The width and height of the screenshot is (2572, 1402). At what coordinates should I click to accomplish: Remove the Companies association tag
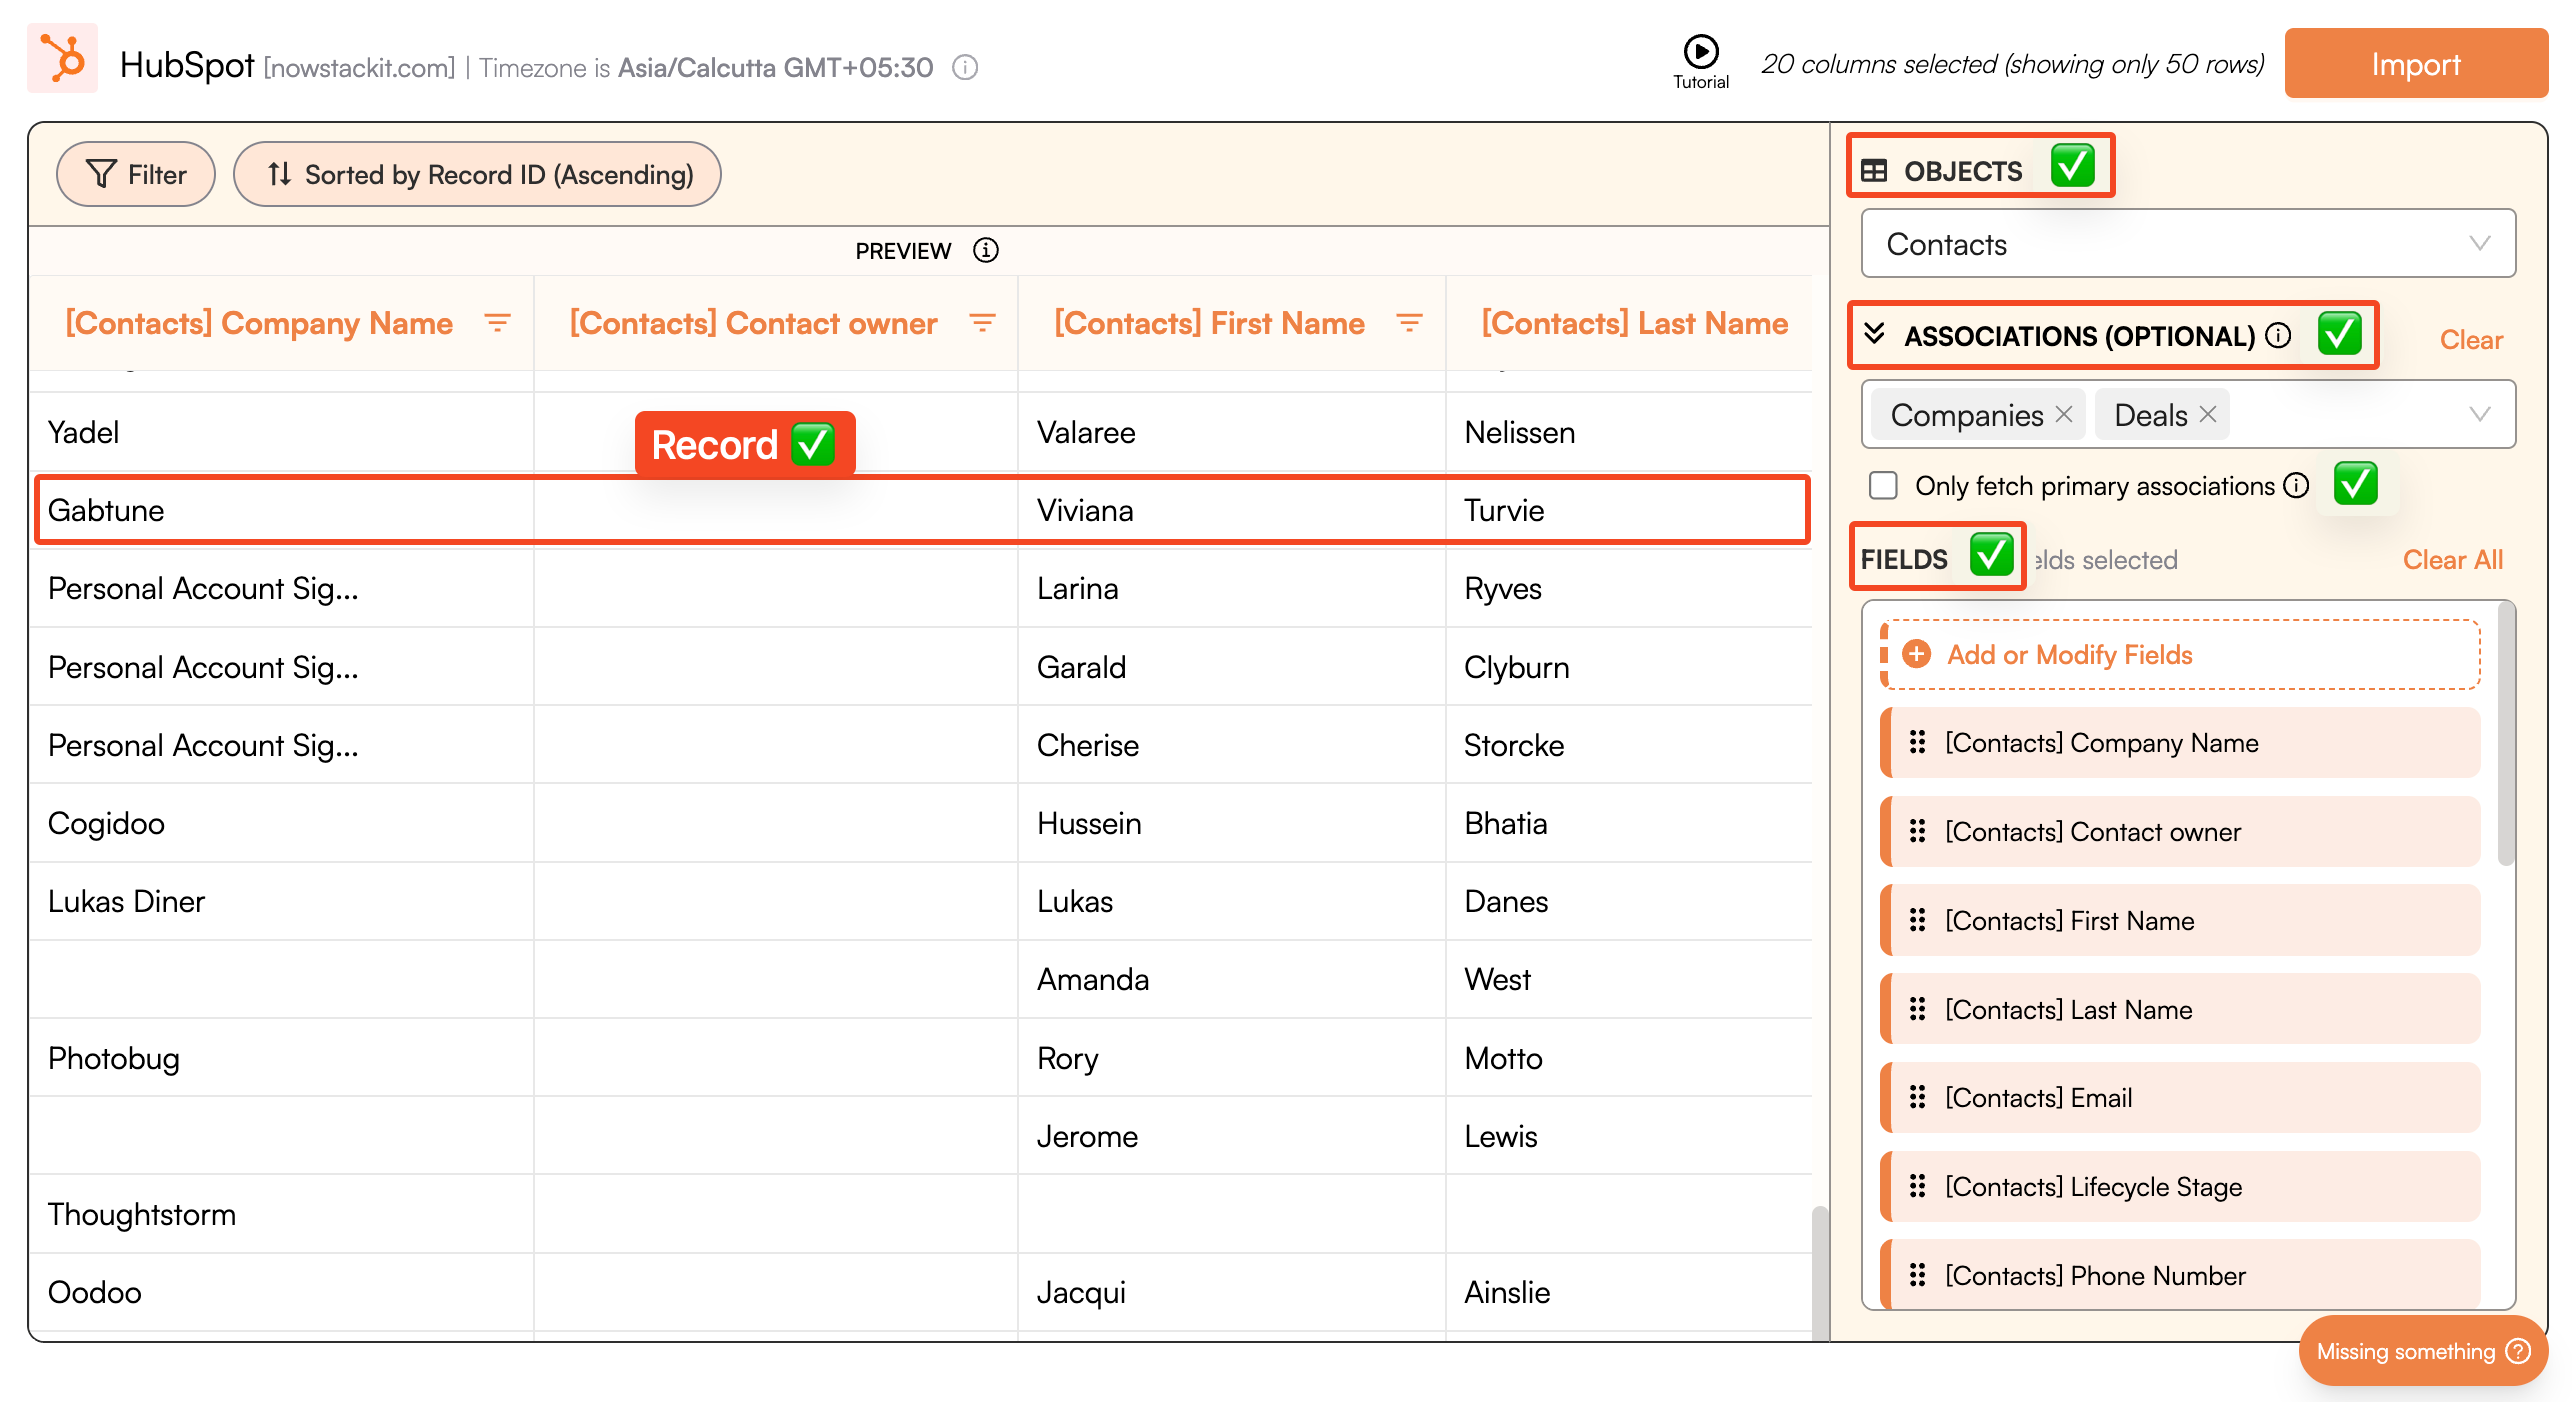(2063, 415)
